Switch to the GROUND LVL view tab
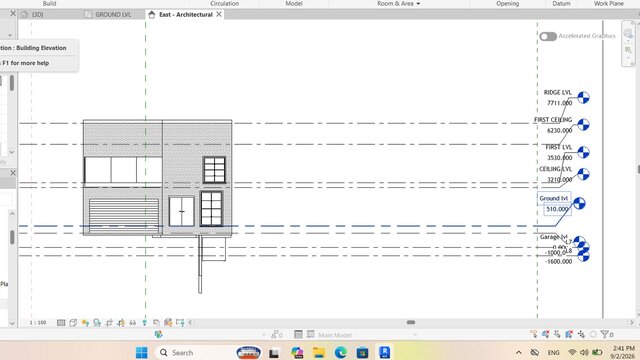Viewport: 640px width, 360px height. point(113,14)
